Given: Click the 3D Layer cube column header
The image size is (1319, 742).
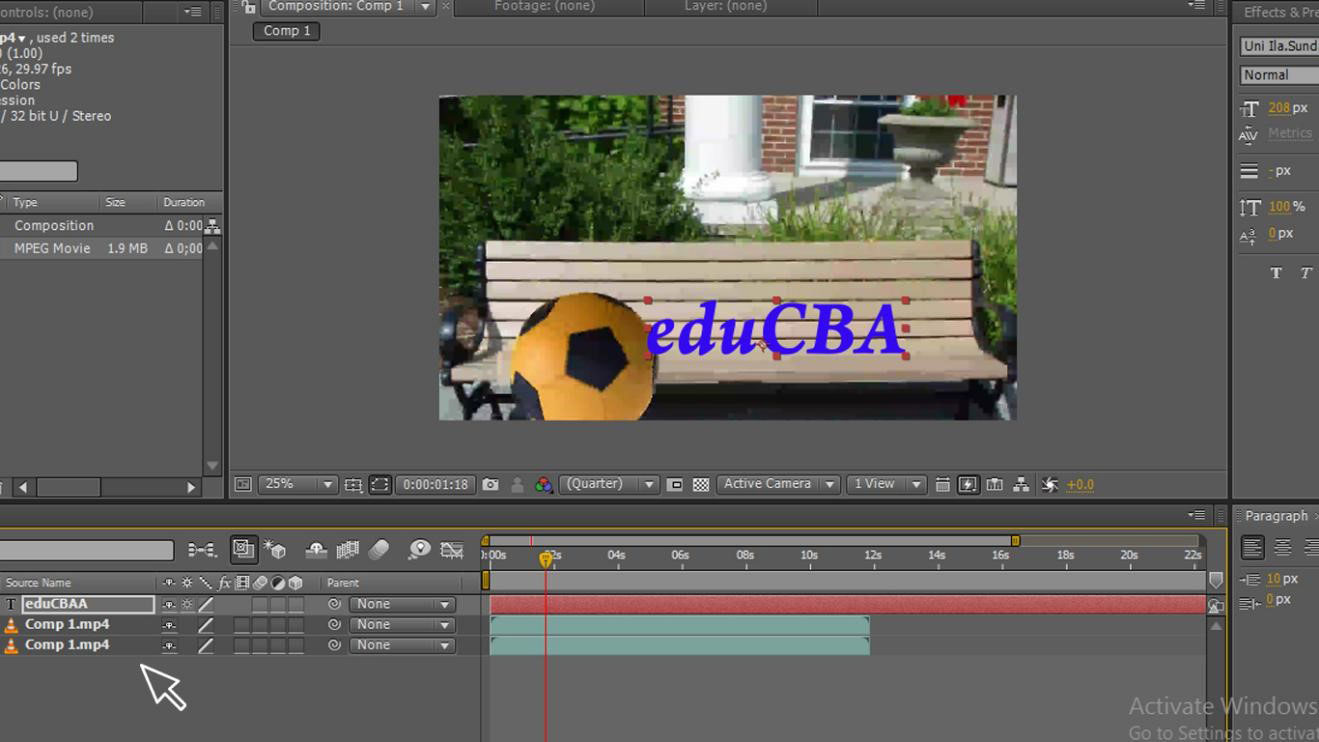Looking at the screenshot, I should (x=296, y=583).
